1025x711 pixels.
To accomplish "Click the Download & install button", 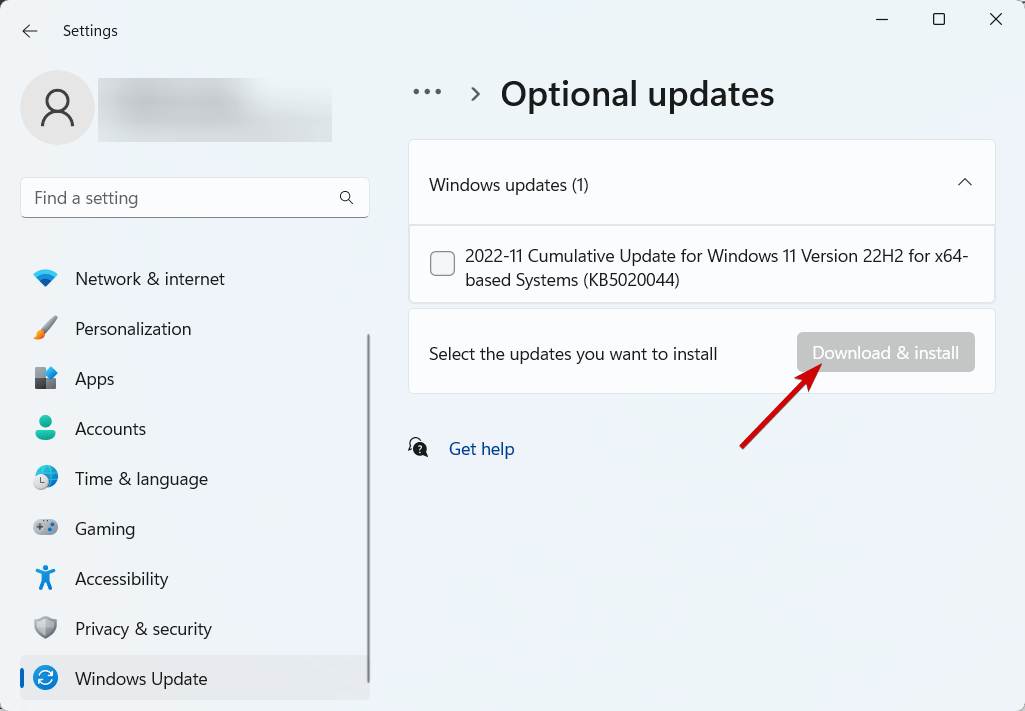I will tap(885, 352).
